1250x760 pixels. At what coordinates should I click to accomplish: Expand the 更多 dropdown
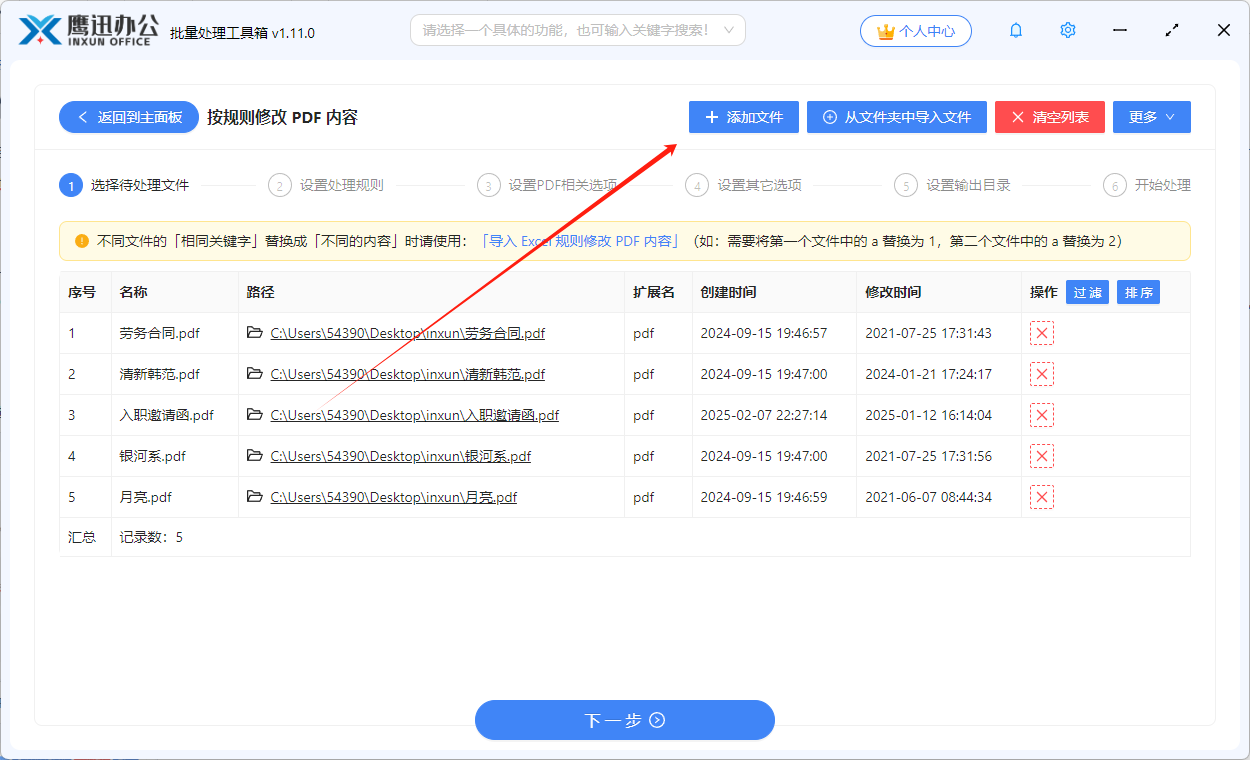[1152, 117]
